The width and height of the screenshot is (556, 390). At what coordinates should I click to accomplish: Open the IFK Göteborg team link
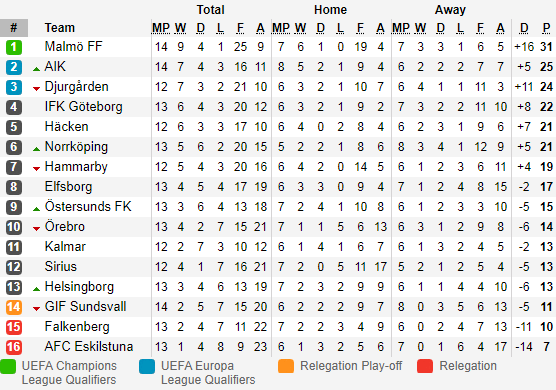84,106
